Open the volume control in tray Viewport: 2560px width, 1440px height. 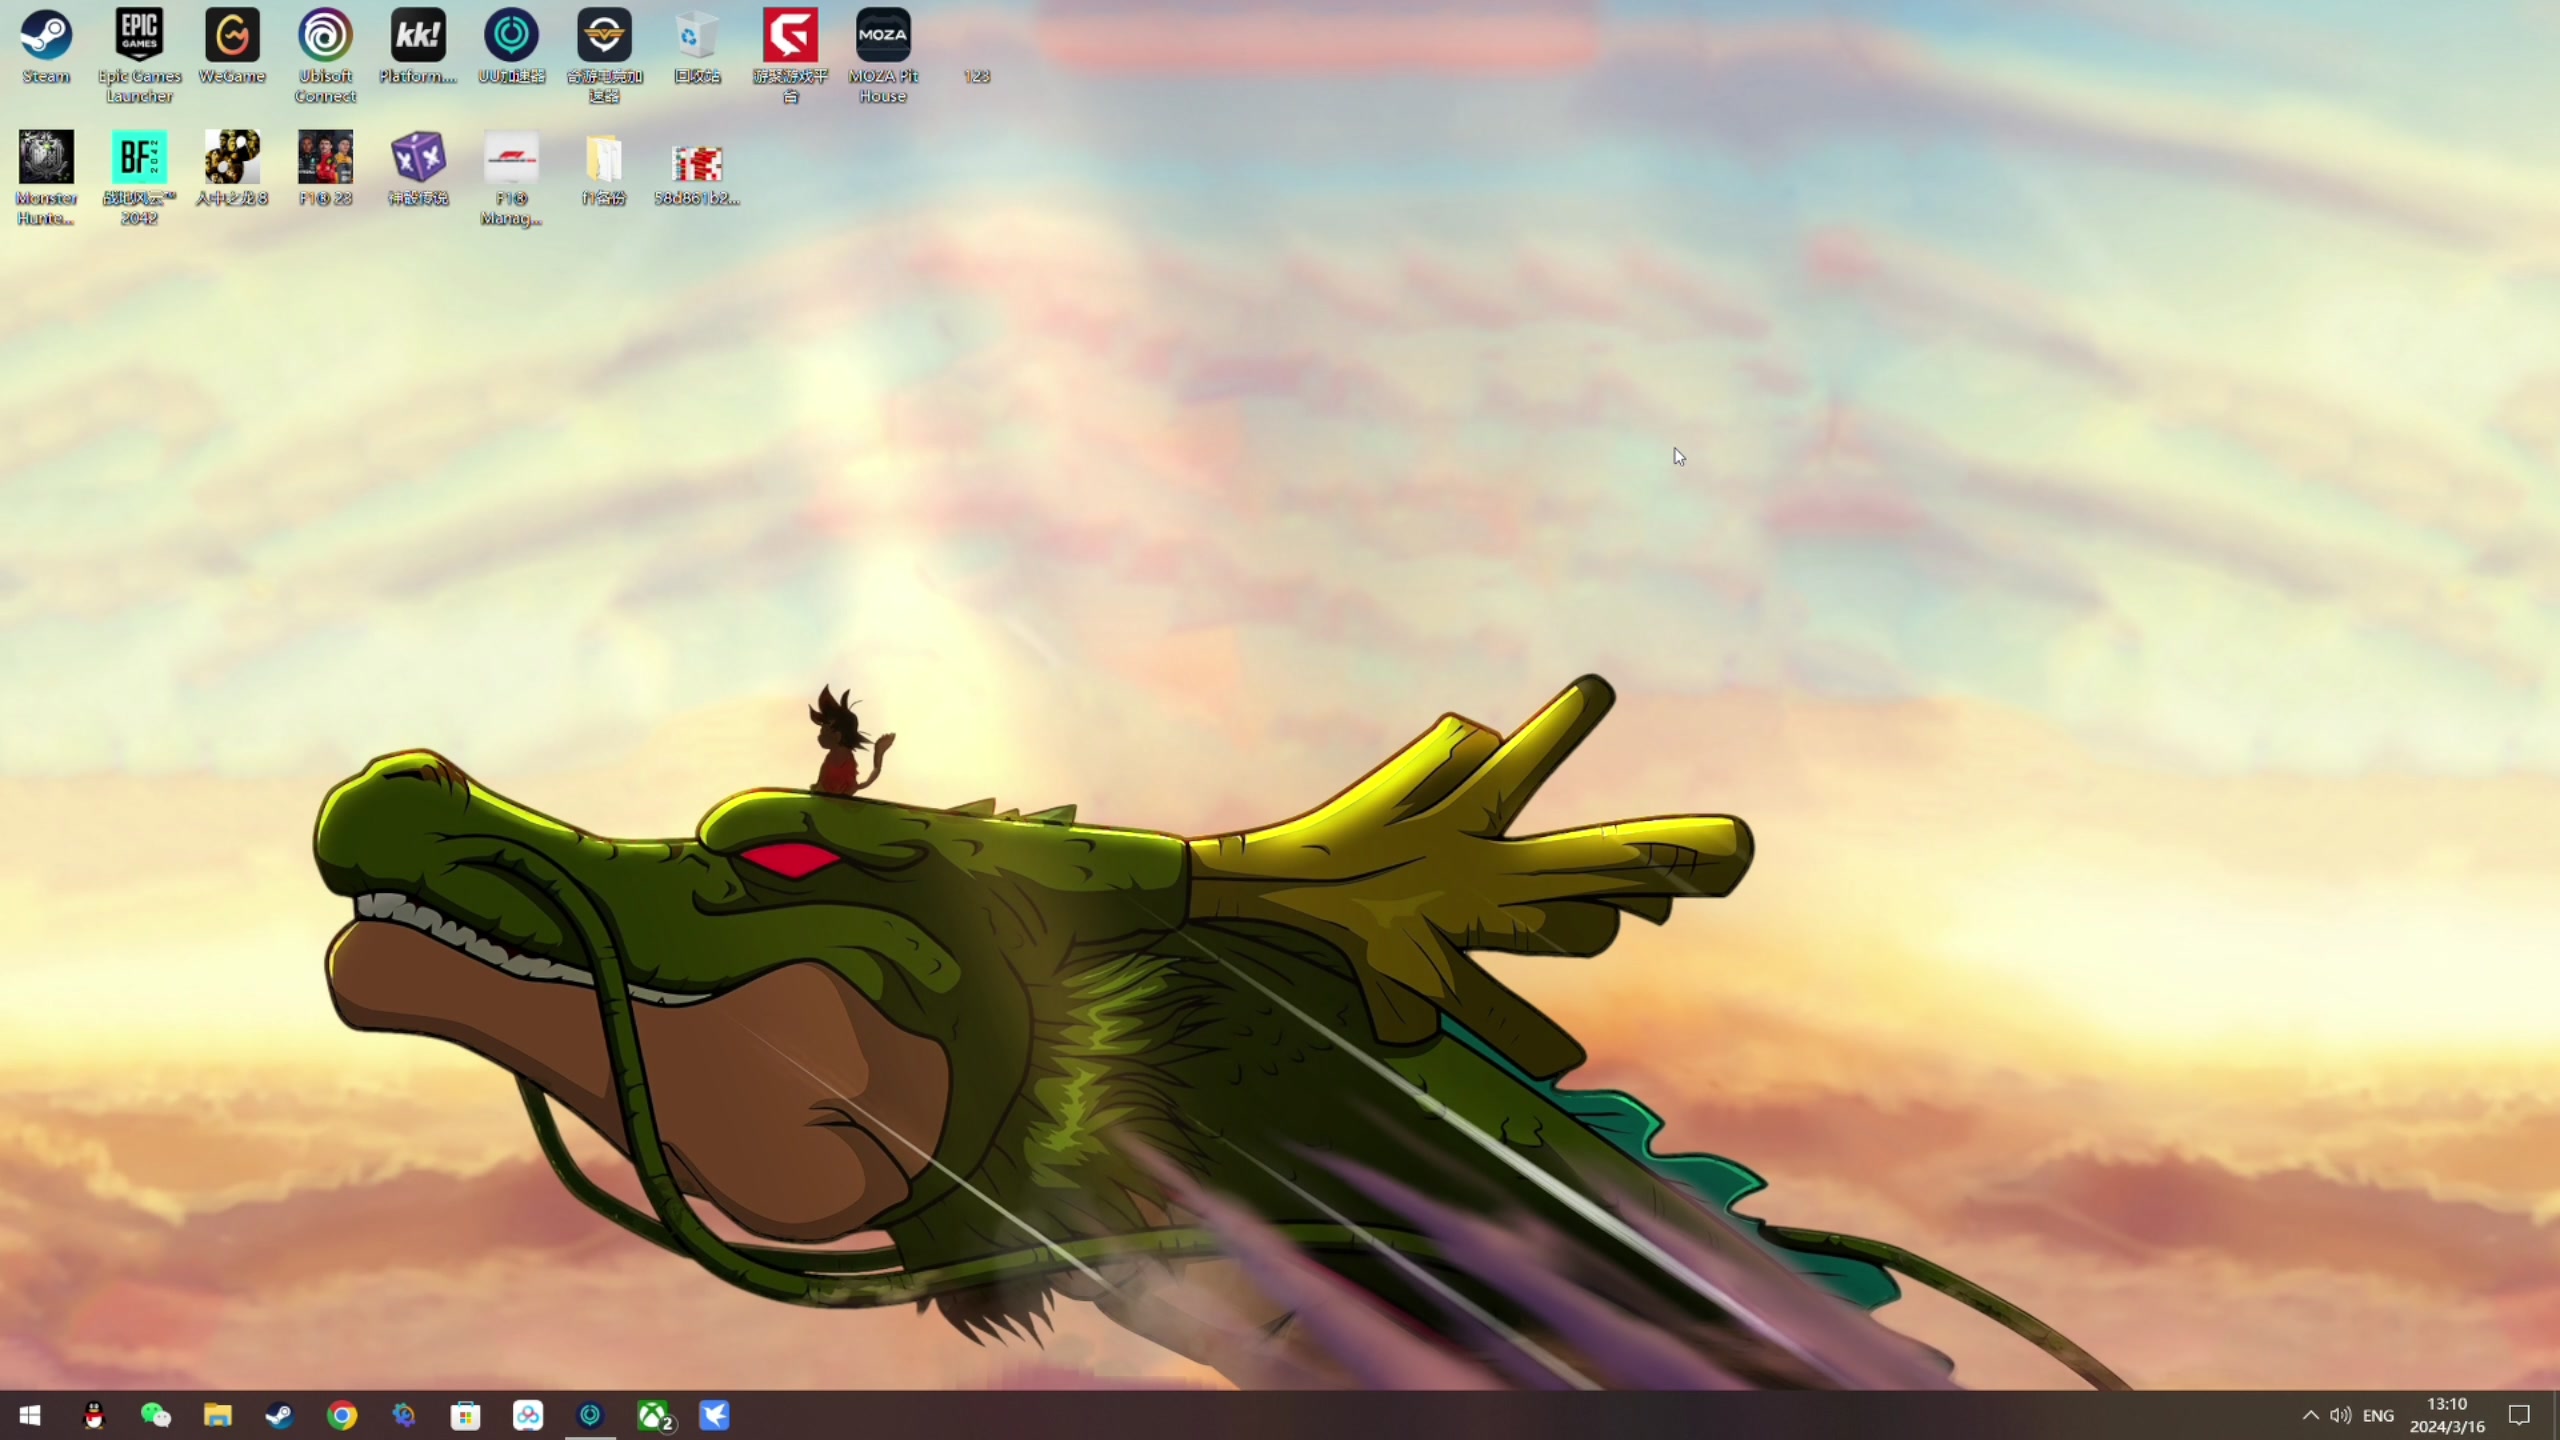(2340, 1415)
